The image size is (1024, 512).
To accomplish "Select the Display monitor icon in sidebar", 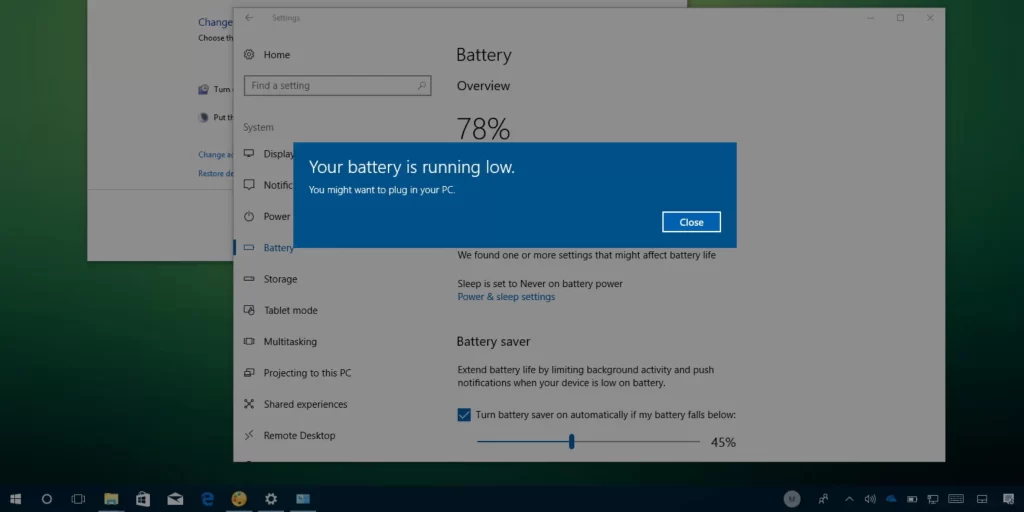I will pos(249,153).
